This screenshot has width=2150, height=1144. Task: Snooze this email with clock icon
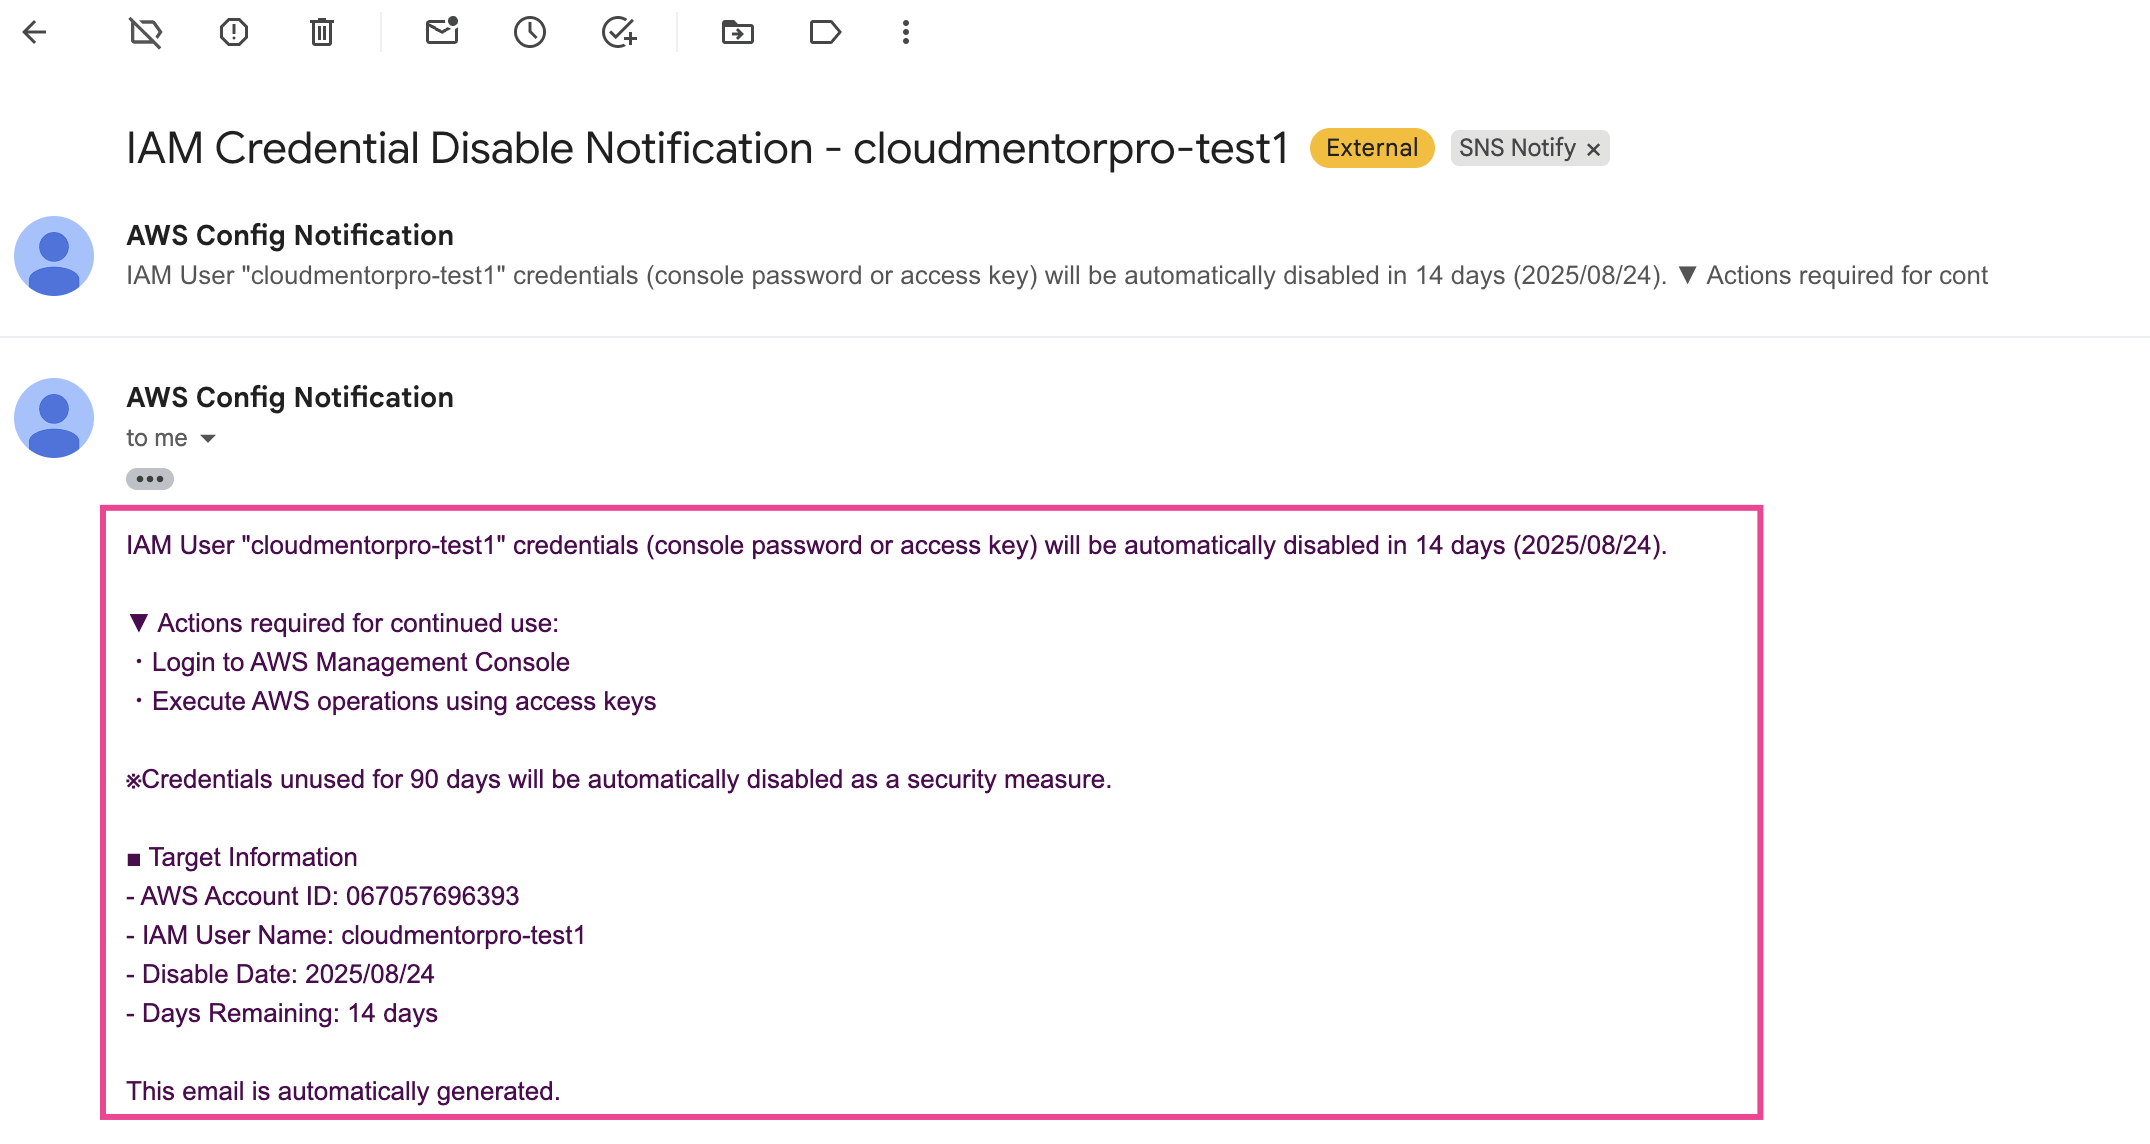click(x=529, y=33)
